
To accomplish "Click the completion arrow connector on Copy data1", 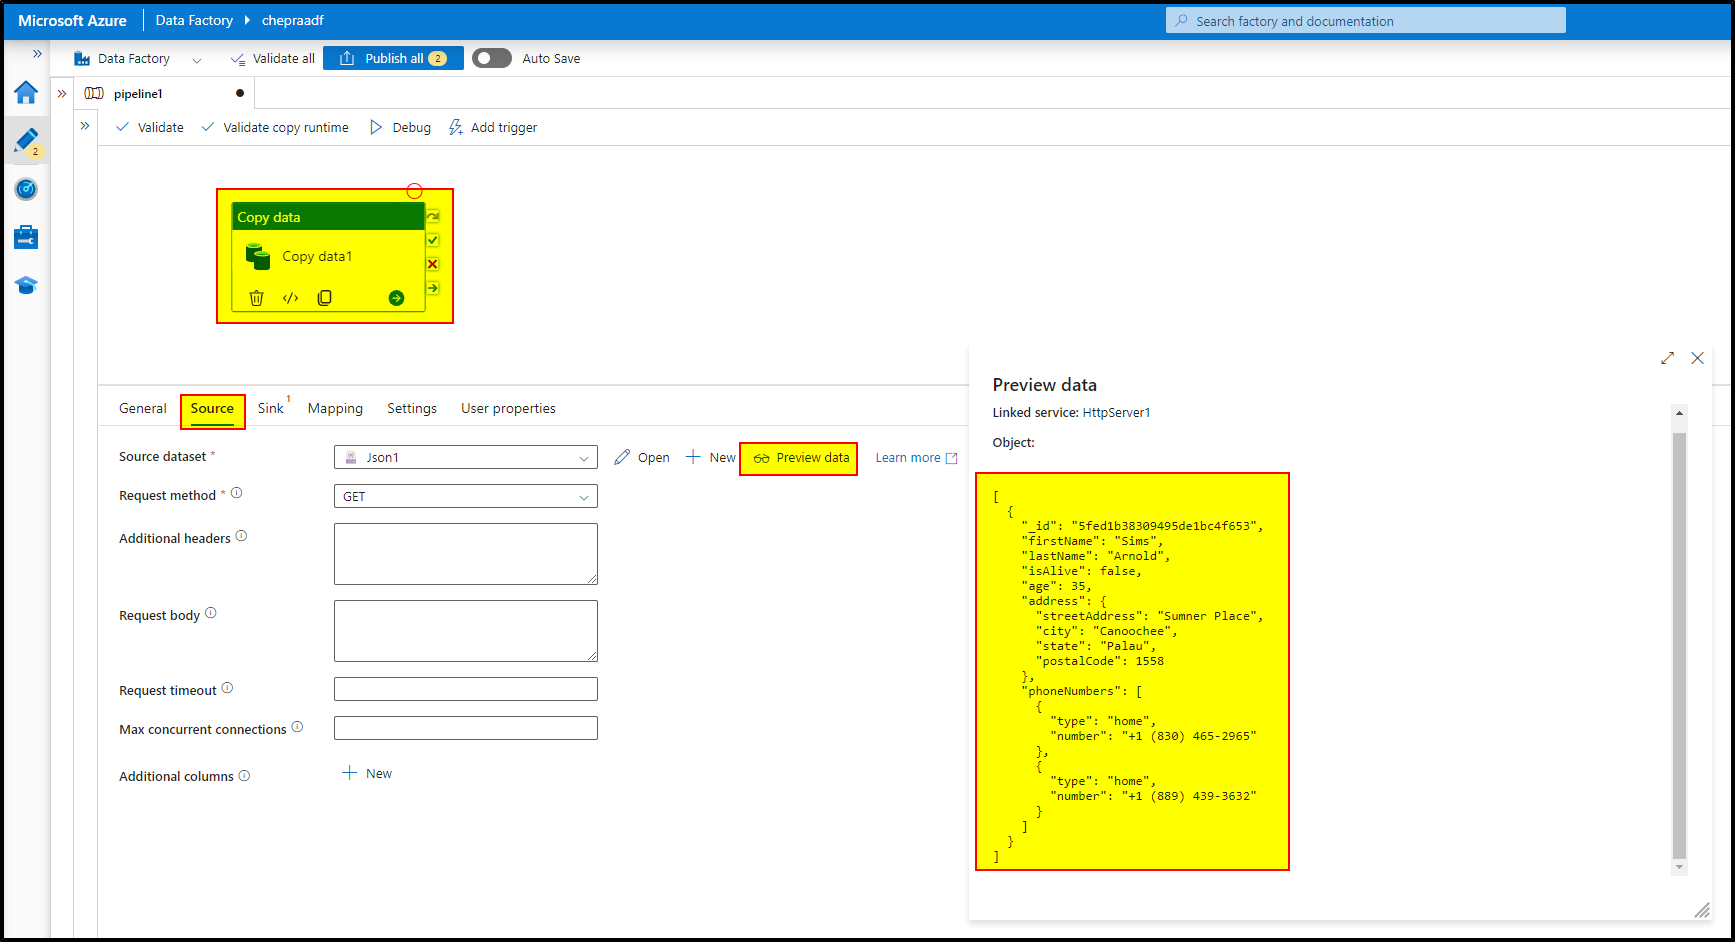I will (x=433, y=288).
